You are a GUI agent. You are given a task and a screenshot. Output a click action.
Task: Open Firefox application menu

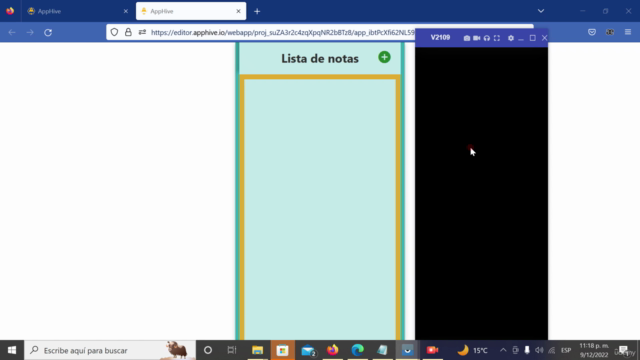click(628, 32)
